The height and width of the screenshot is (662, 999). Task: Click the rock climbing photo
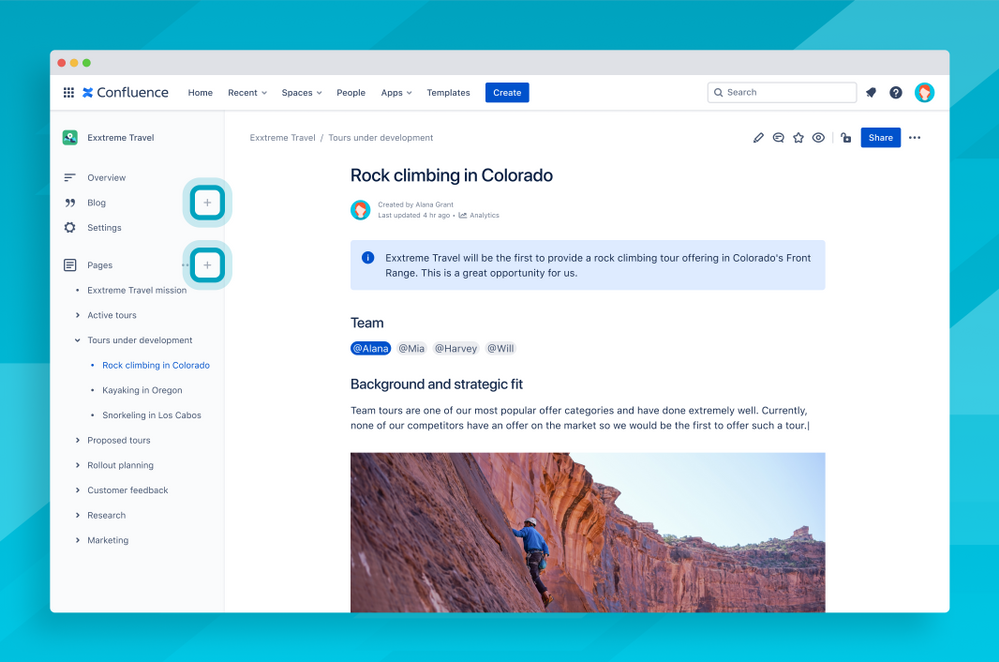click(x=587, y=533)
